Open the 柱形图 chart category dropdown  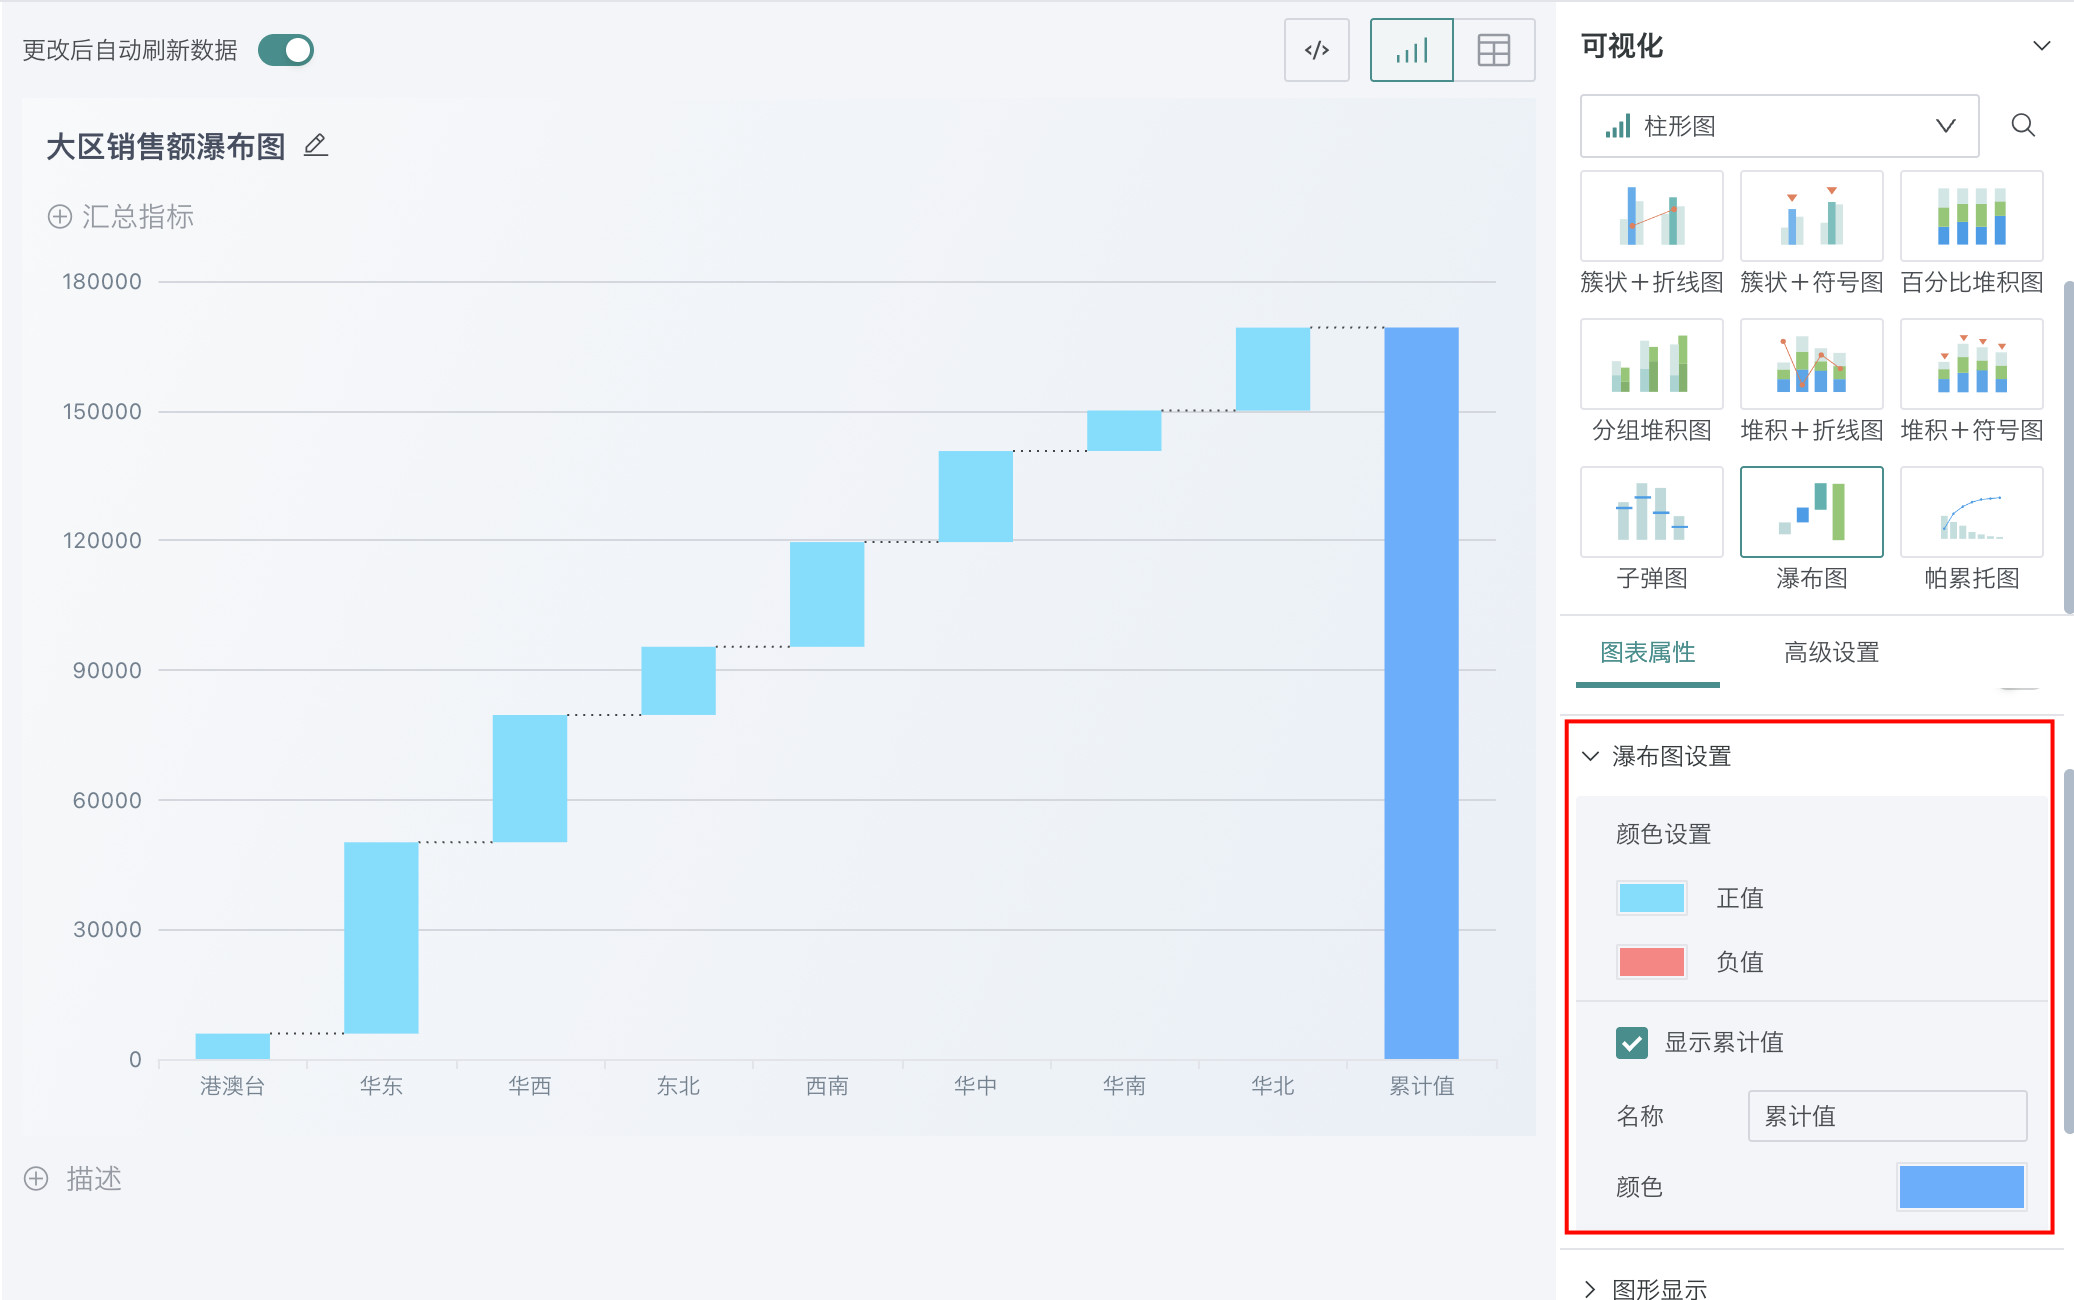pos(1779,126)
